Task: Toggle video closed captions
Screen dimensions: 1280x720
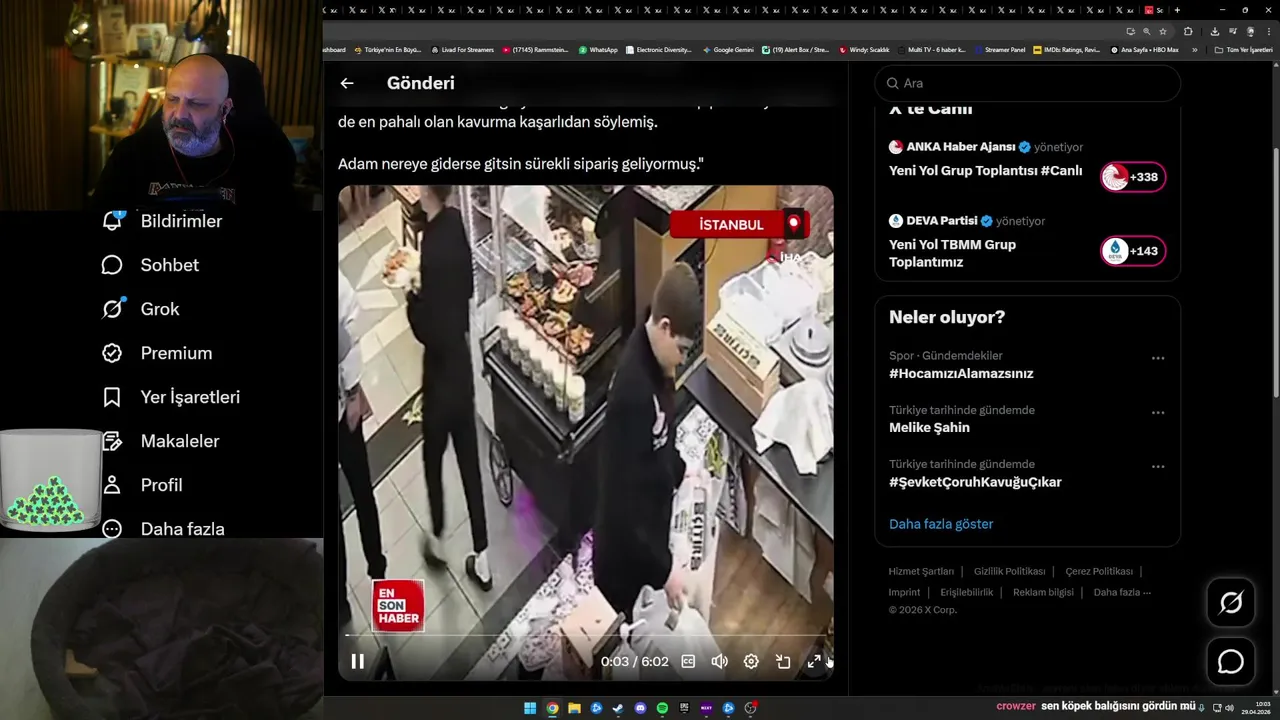Action: point(688,661)
